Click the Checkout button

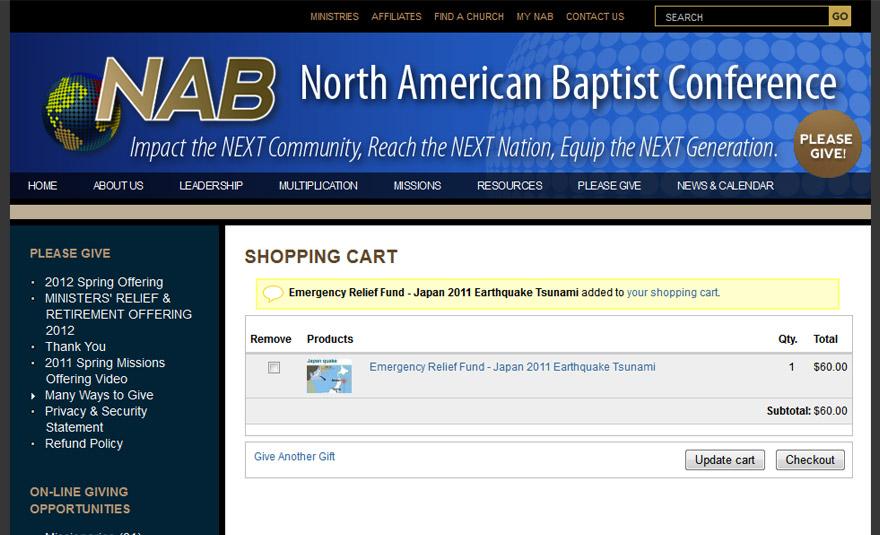pyautogui.click(x=810, y=460)
